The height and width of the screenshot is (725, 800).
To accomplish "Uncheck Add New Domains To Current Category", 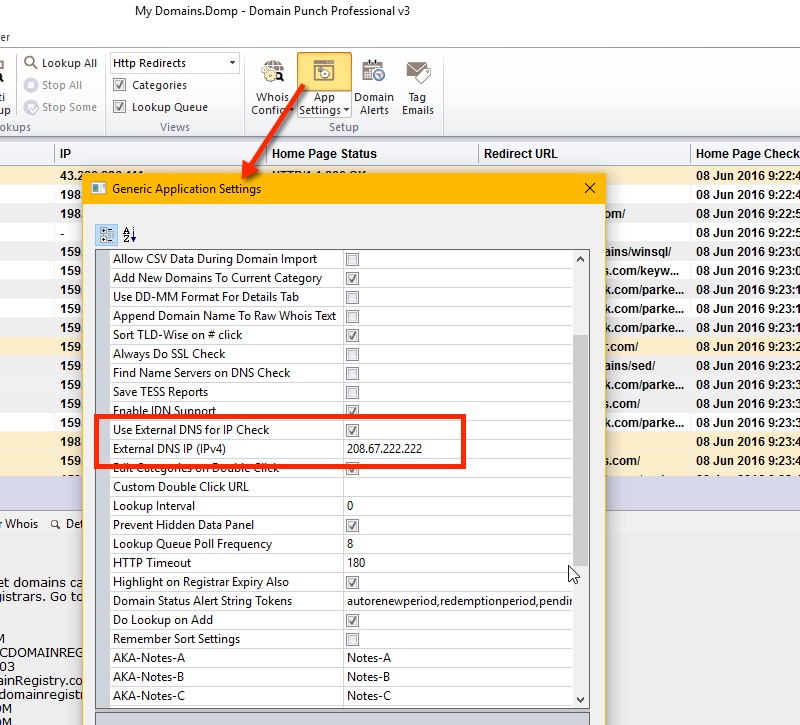I will (352, 279).
